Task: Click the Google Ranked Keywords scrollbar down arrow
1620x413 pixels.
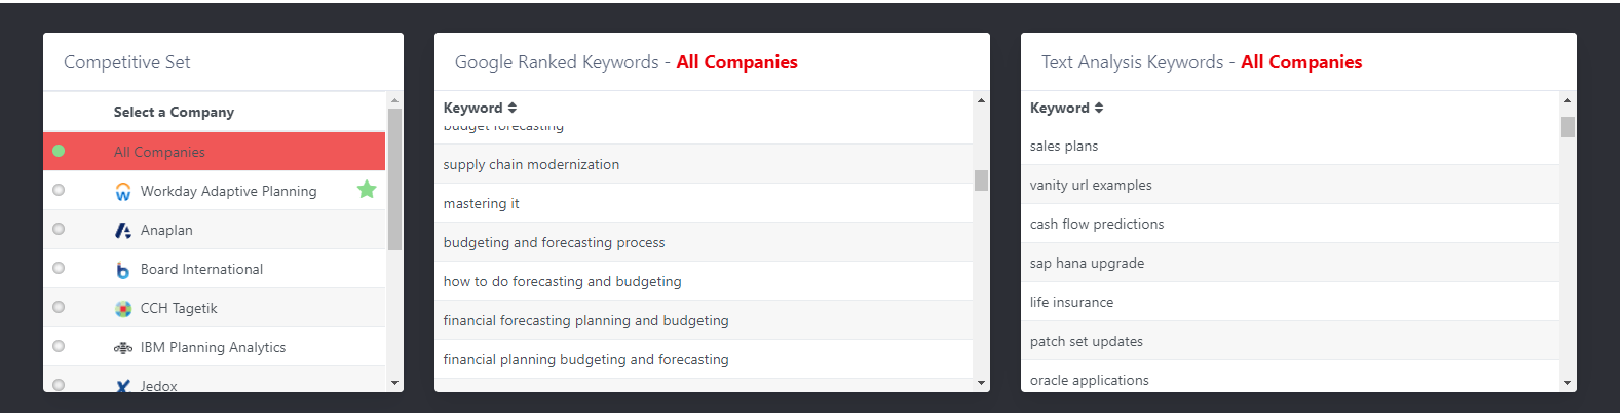Action: [x=981, y=383]
